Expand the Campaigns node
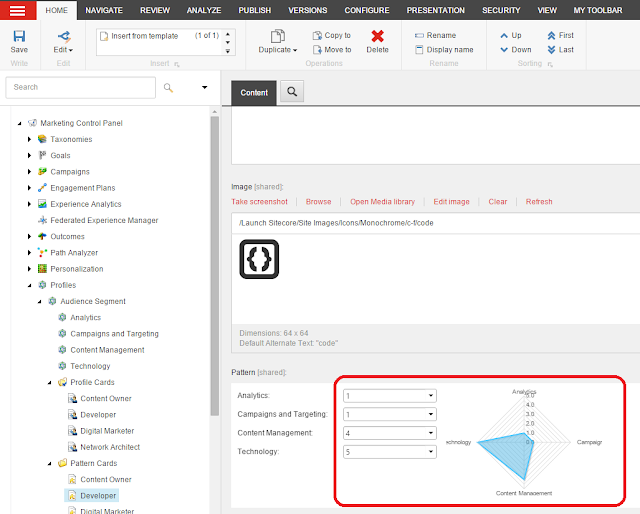 (29, 172)
